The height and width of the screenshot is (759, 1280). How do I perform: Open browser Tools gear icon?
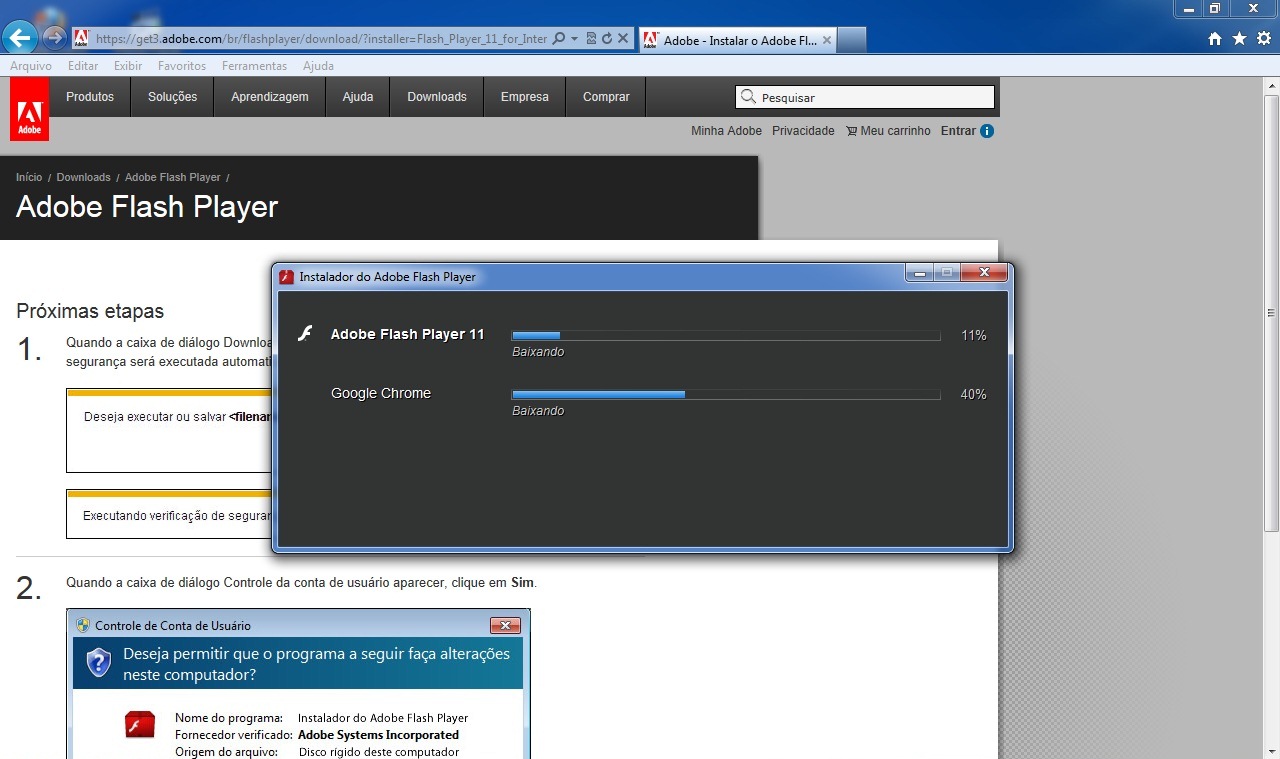point(1264,39)
